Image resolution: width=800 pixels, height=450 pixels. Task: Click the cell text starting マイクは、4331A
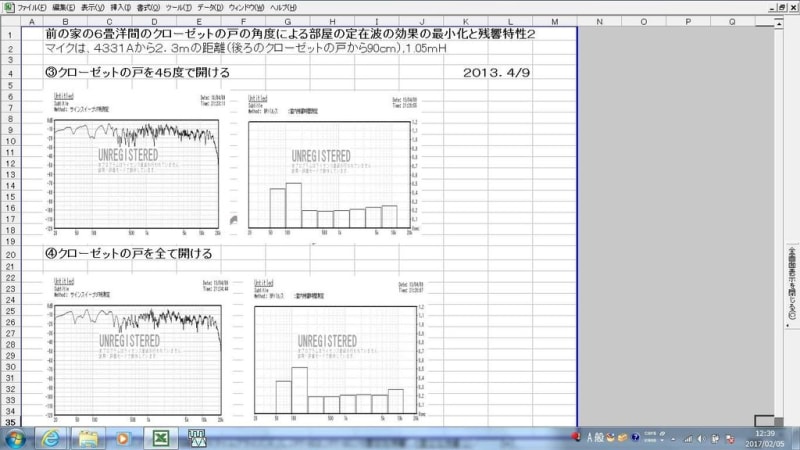tap(246, 48)
